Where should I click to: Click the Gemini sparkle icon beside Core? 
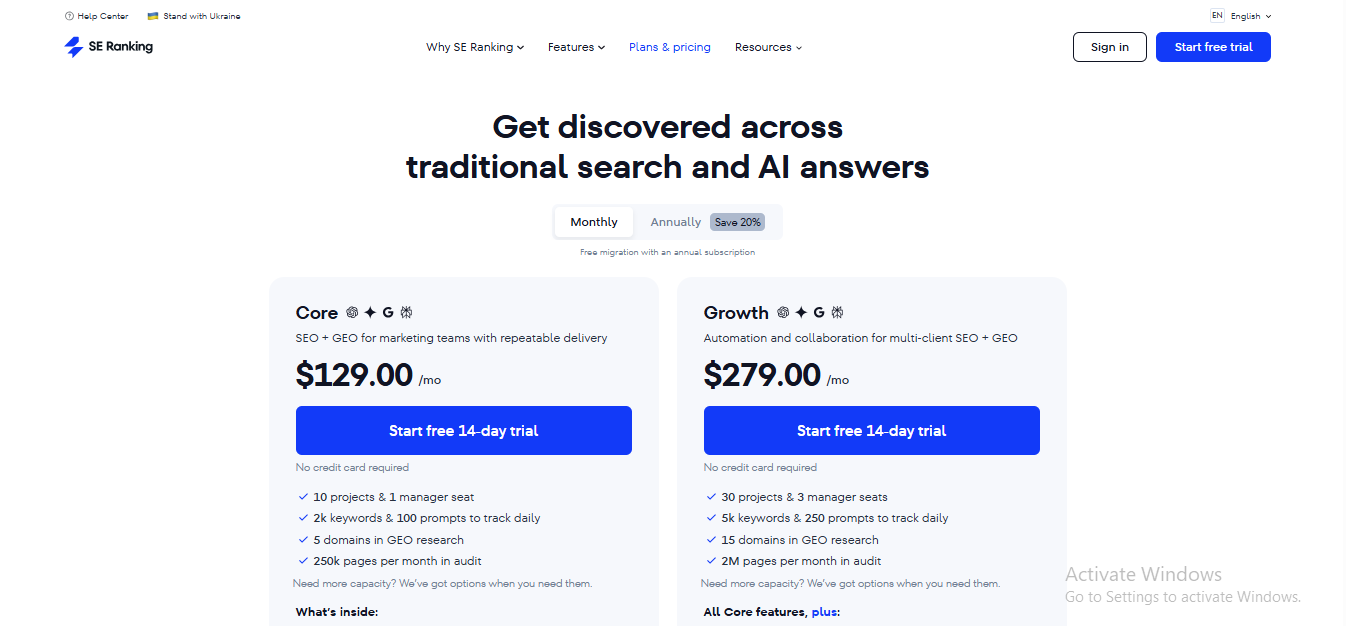tap(370, 313)
